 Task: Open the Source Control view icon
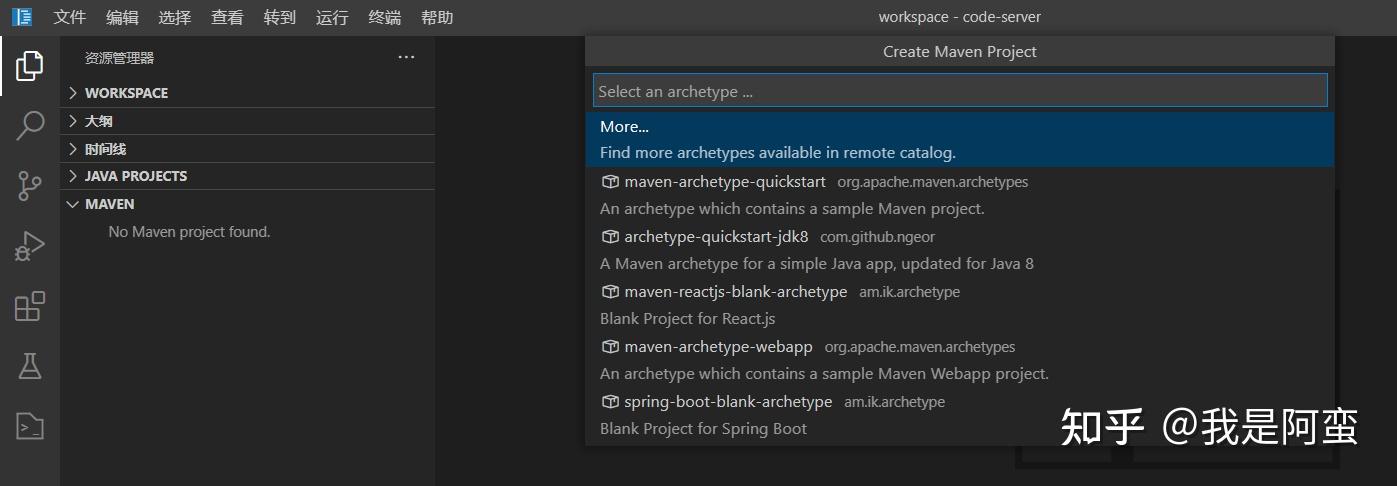pyautogui.click(x=30, y=186)
